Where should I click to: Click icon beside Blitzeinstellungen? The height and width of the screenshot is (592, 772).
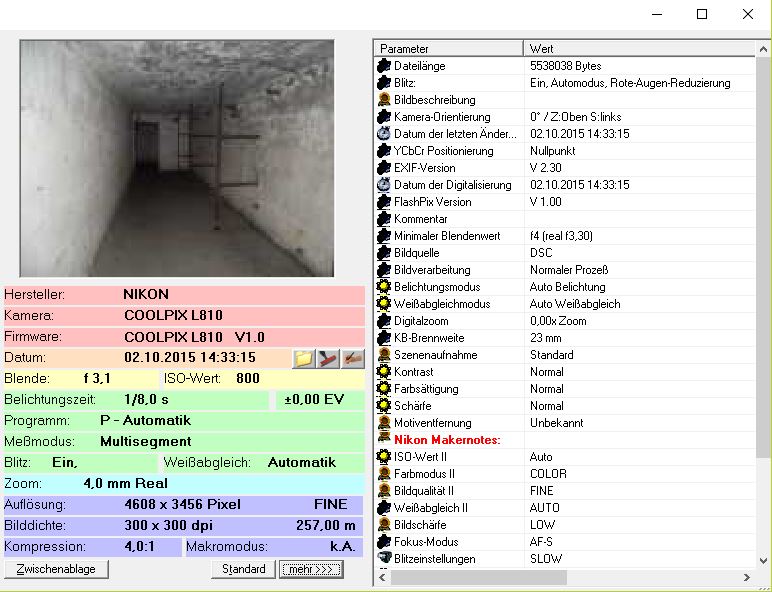[x=384, y=559]
